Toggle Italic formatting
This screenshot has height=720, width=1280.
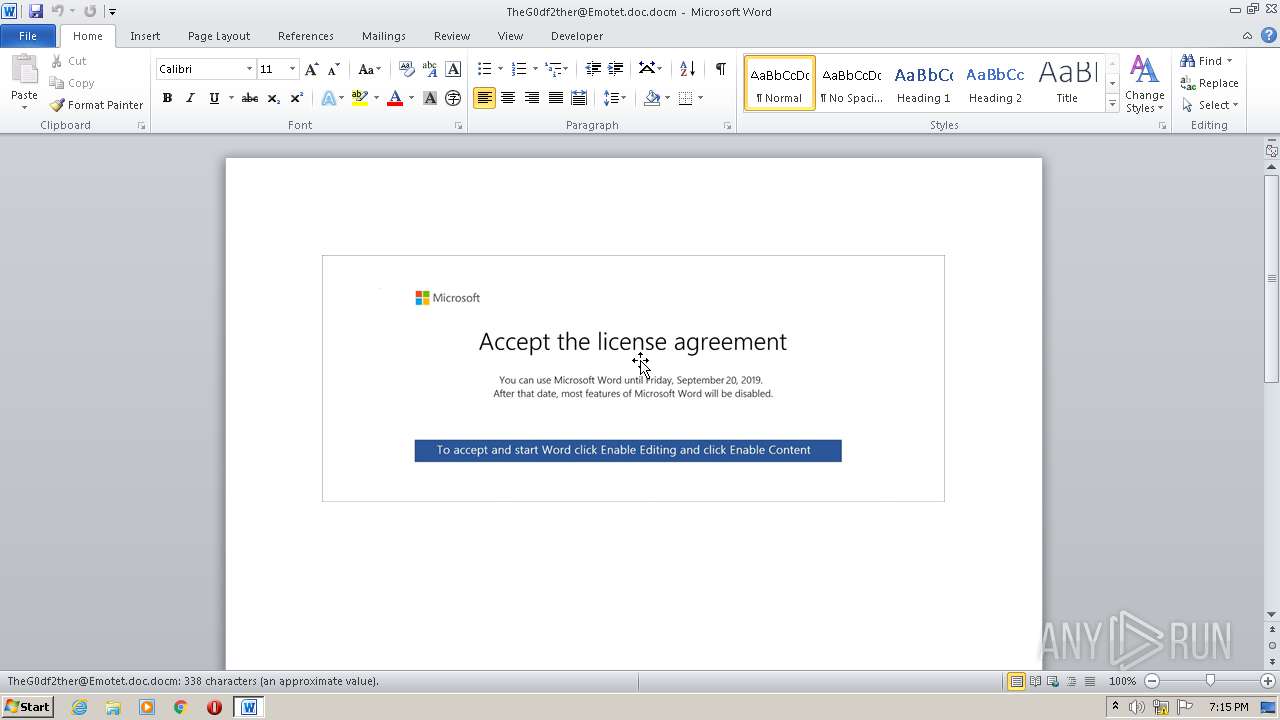190,98
